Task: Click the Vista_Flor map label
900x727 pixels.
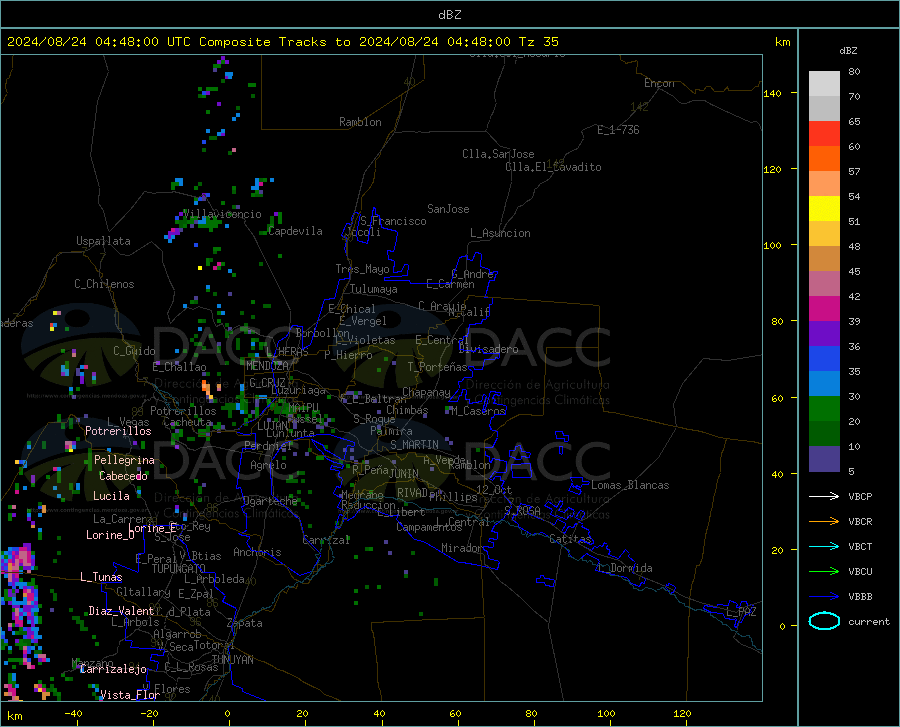Action: coord(130,695)
